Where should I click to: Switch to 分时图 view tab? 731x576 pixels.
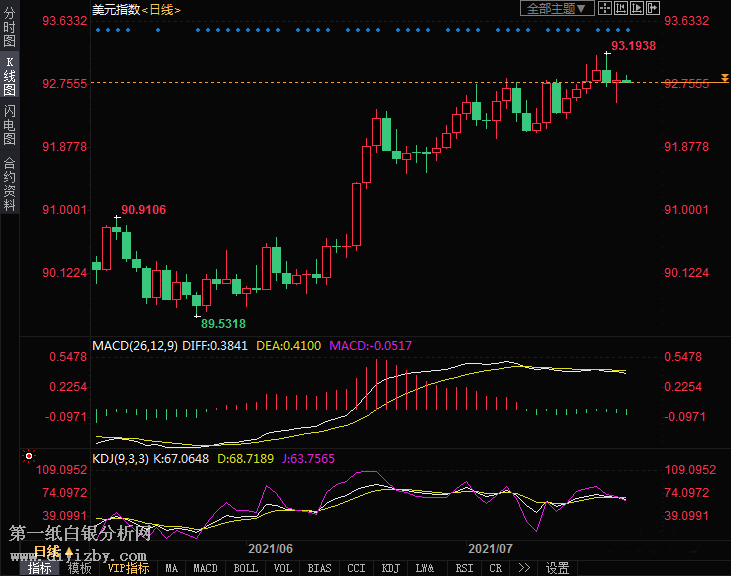point(9,29)
